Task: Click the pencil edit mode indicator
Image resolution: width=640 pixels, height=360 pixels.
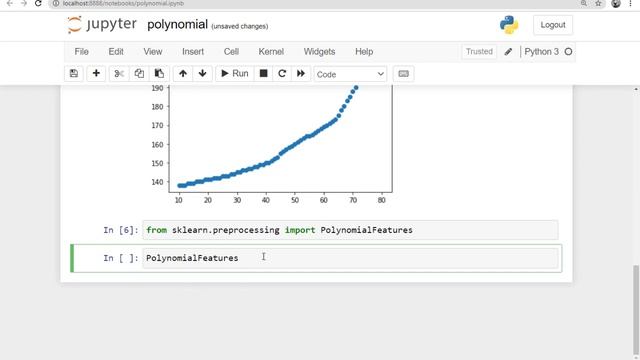Action: click(x=508, y=52)
